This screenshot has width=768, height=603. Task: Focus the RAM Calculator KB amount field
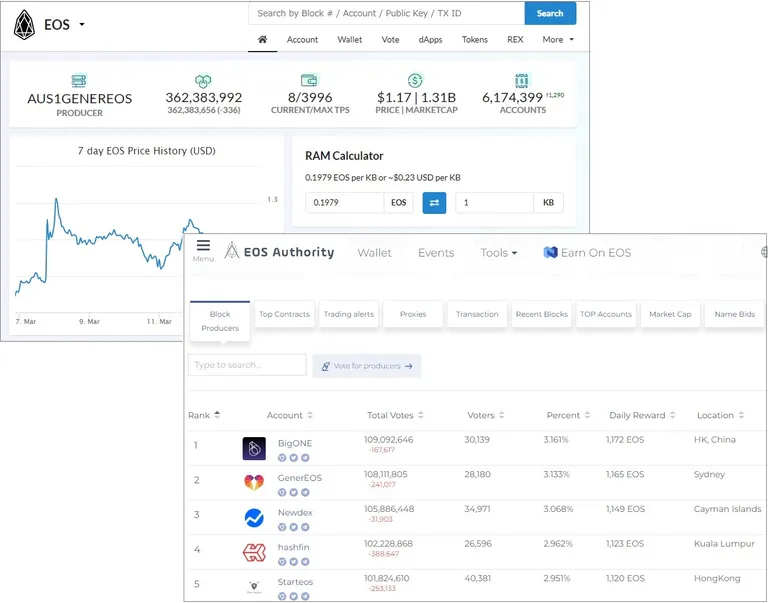point(494,202)
